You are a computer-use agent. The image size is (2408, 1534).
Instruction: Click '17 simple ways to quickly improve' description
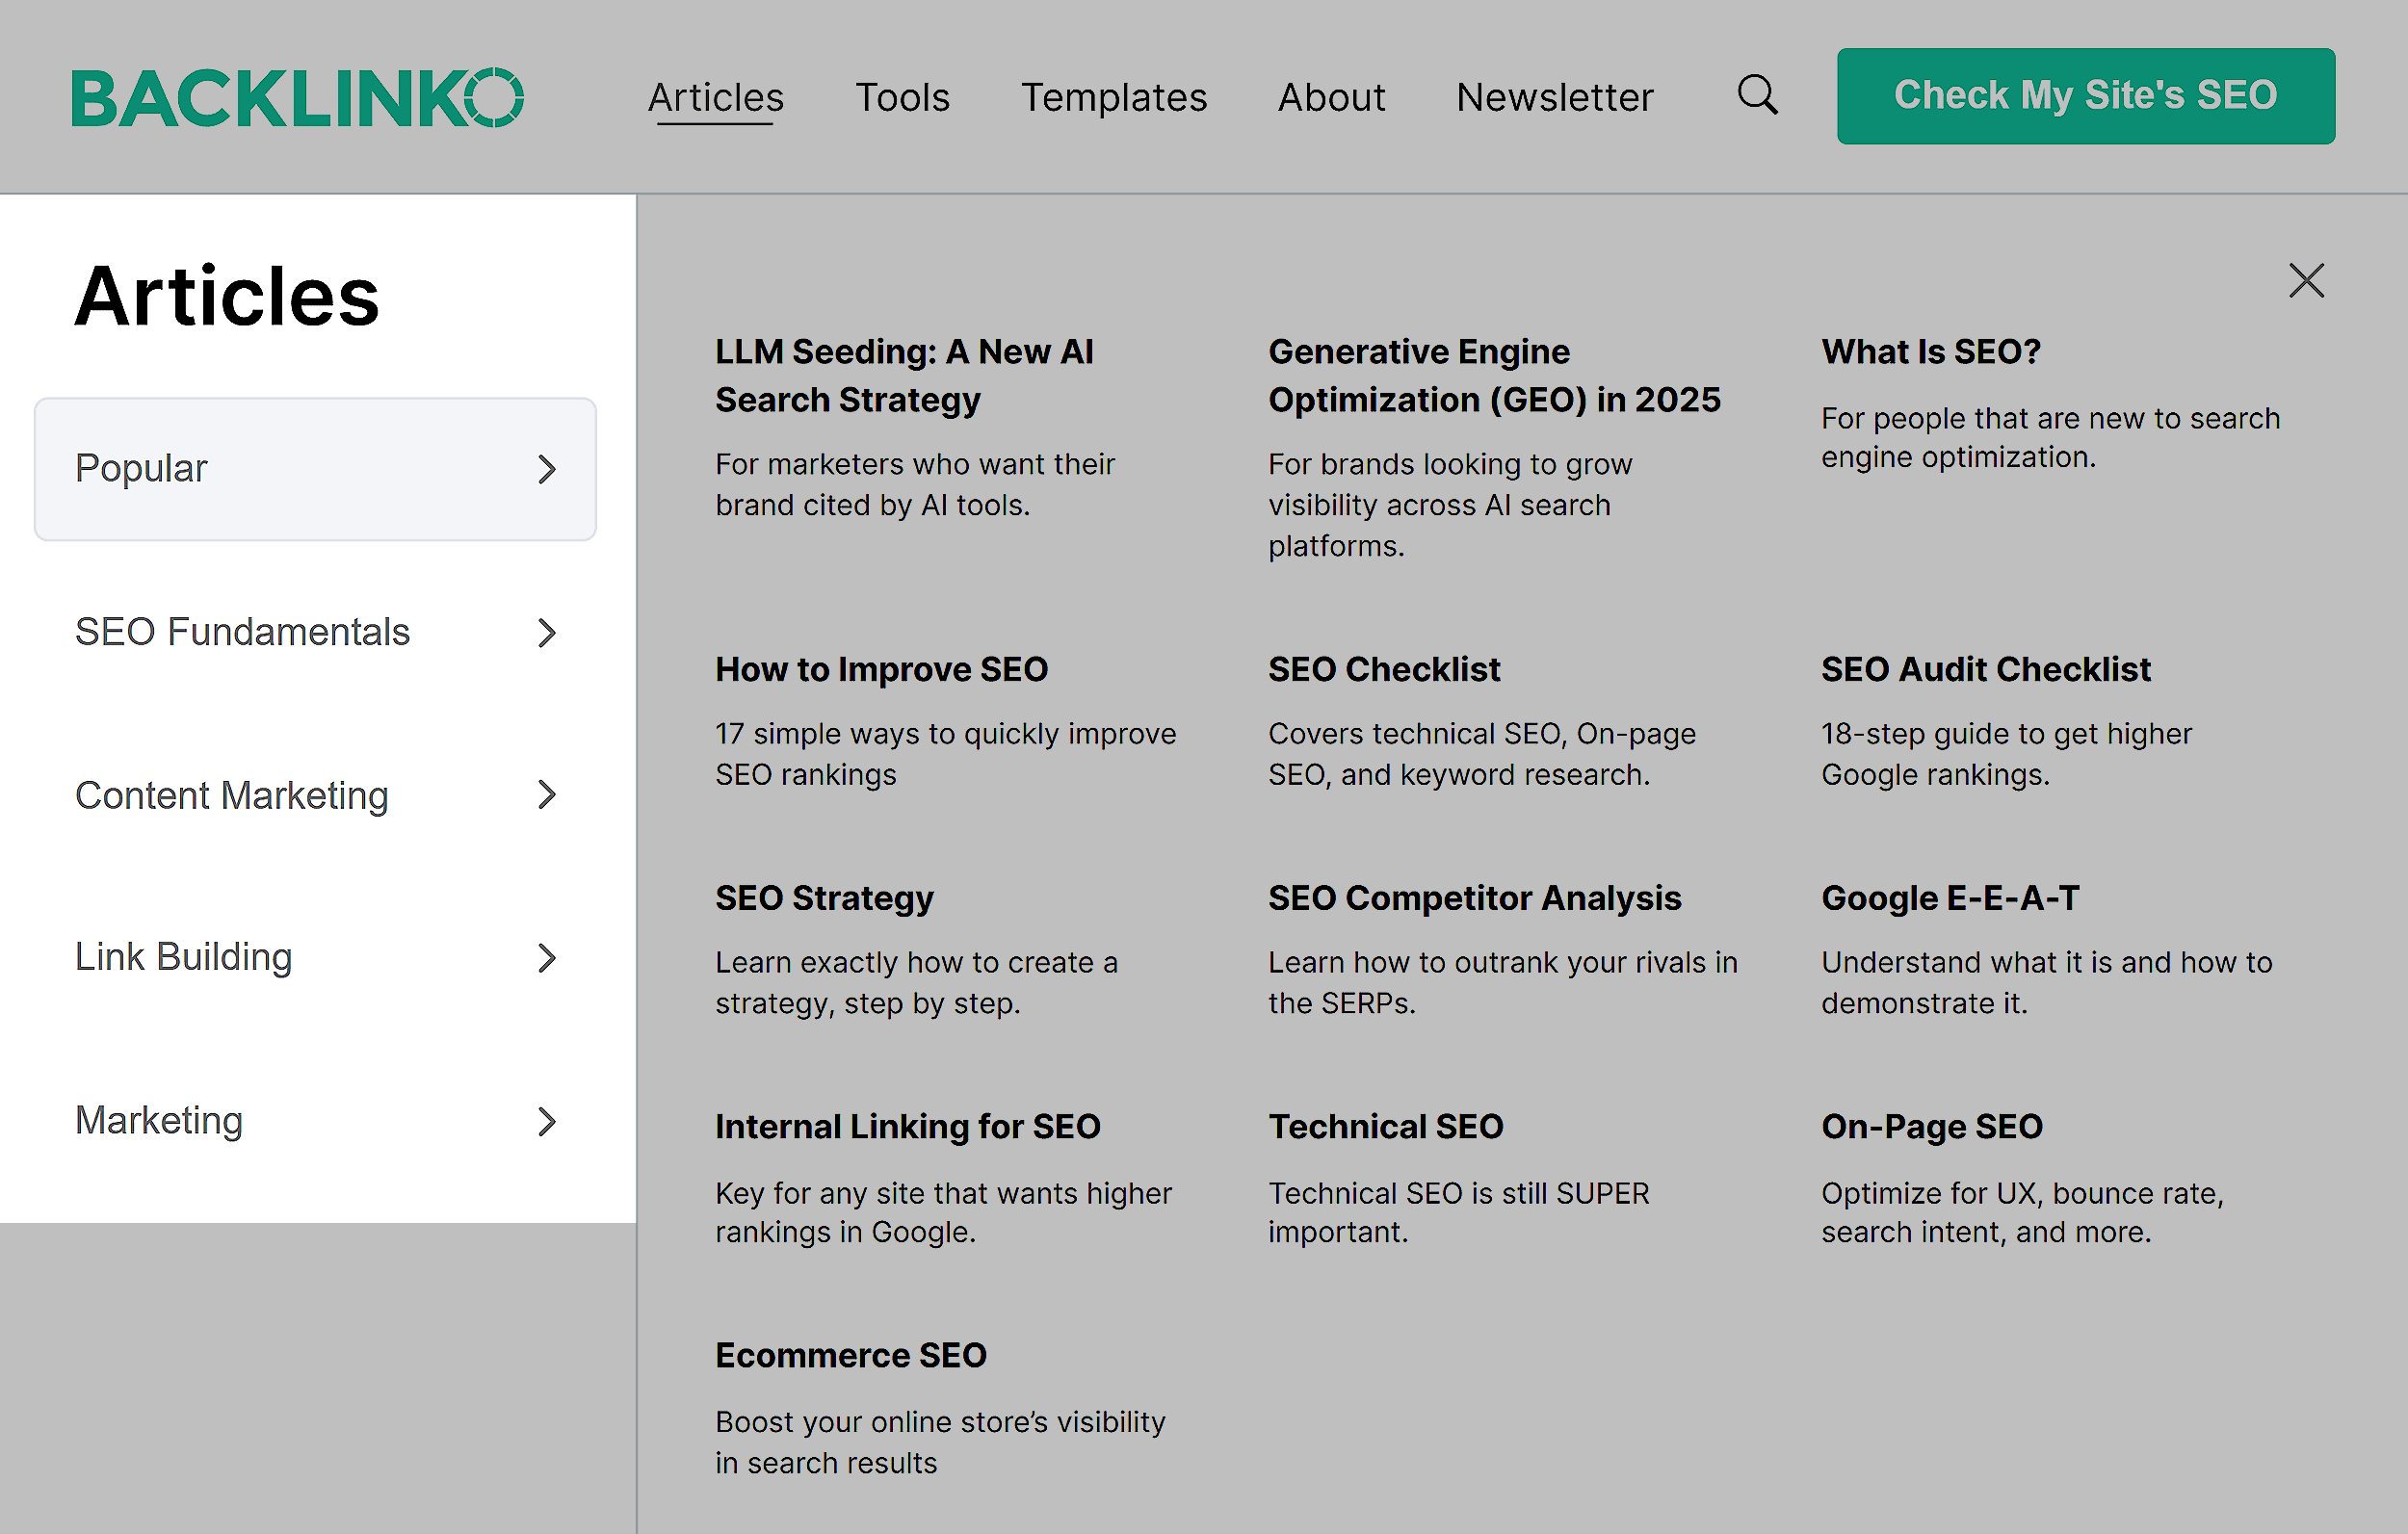945,753
